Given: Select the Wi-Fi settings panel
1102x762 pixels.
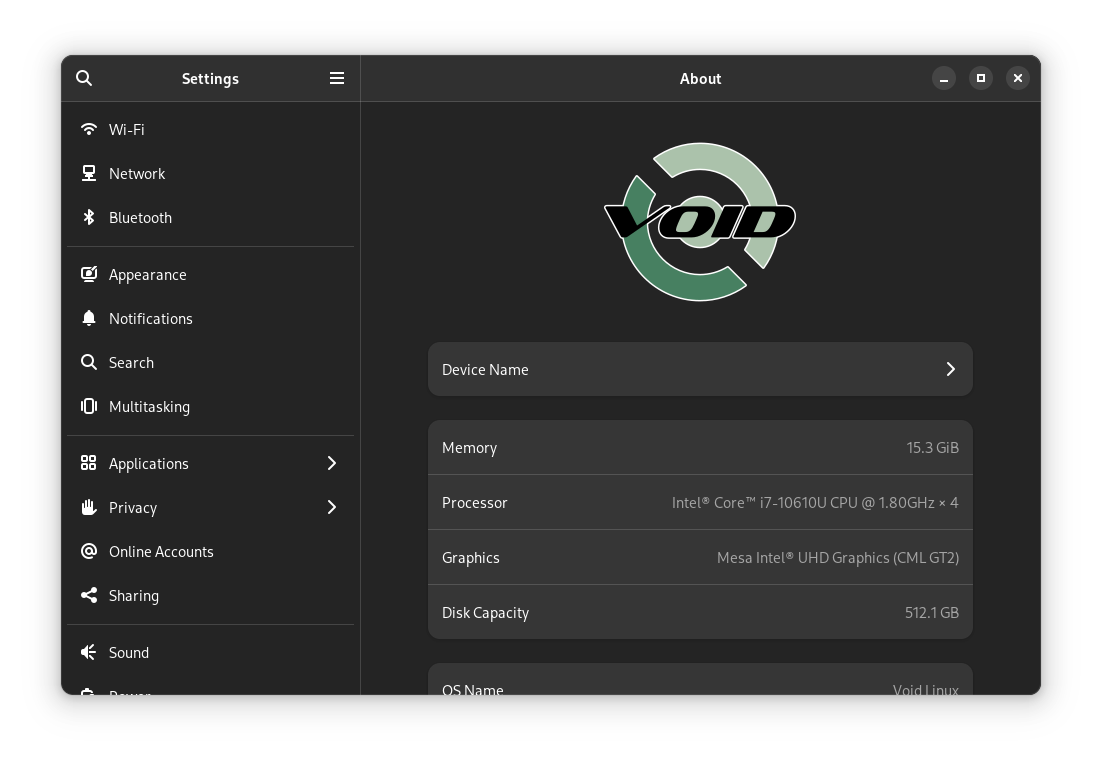Looking at the screenshot, I should [211, 129].
